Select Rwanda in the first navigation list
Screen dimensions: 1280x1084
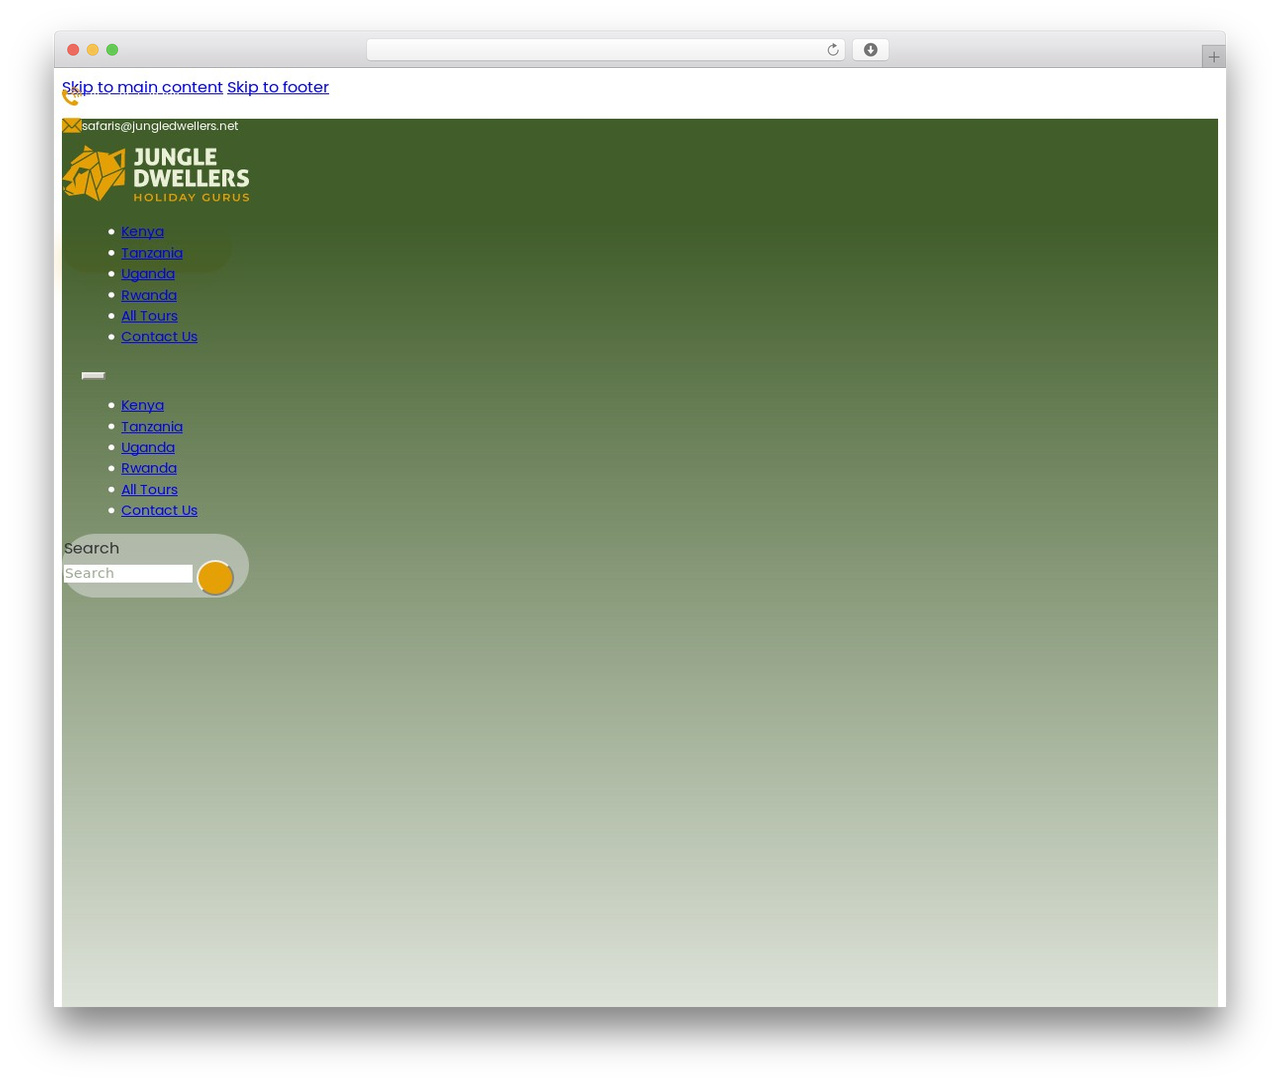click(x=149, y=295)
